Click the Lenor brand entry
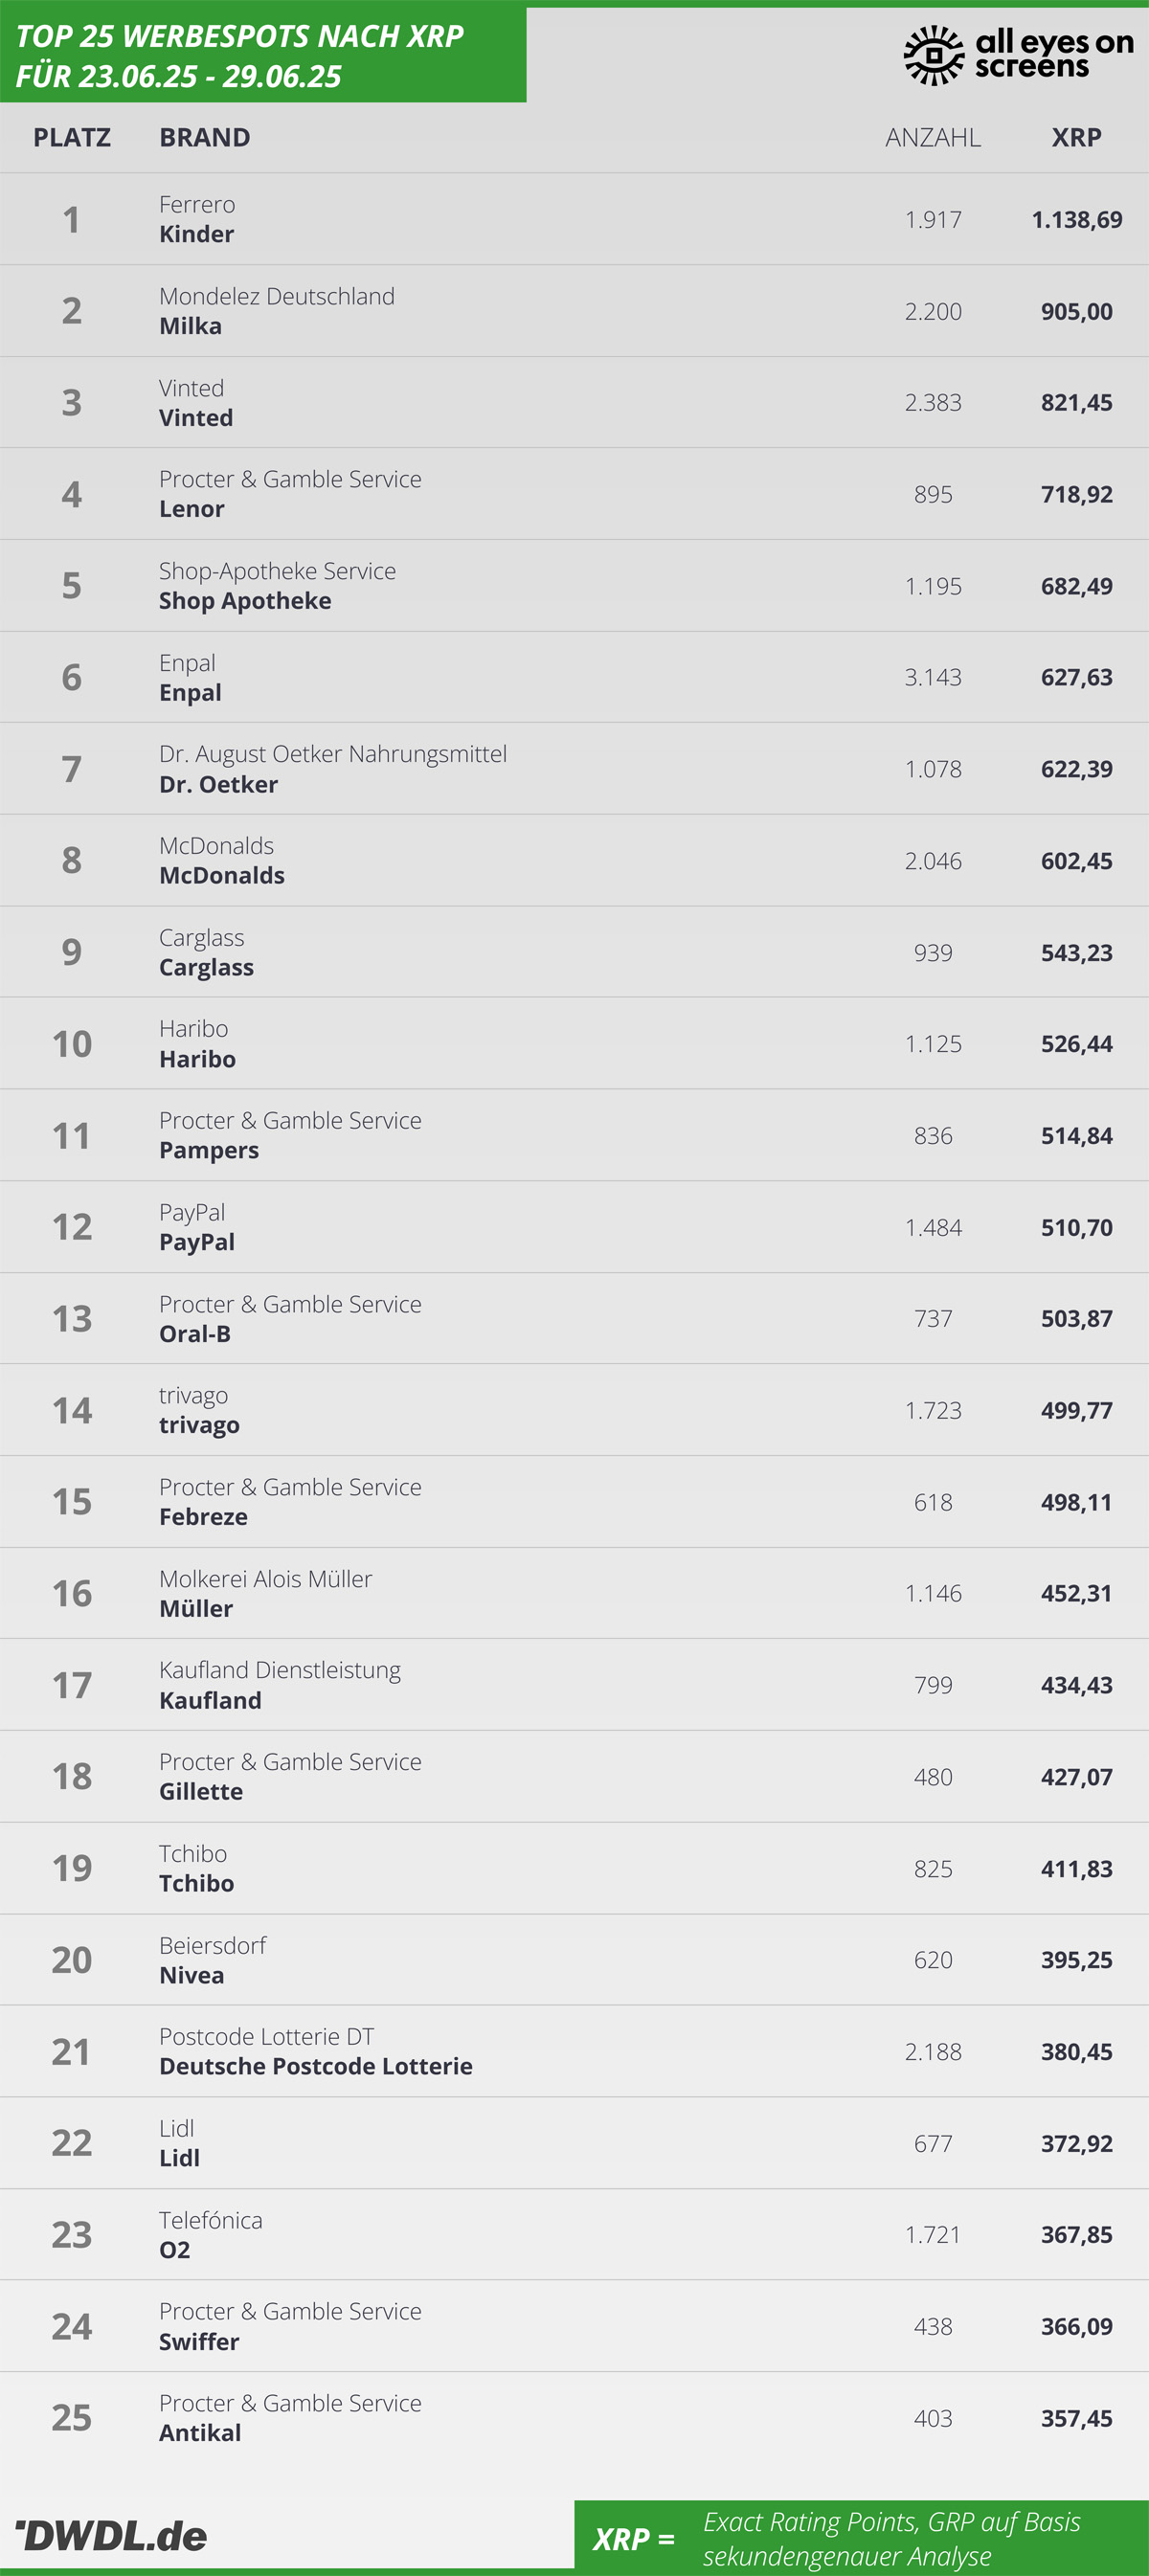The height and width of the screenshot is (2576, 1149). pyautogui.click(x=192, y=509)
